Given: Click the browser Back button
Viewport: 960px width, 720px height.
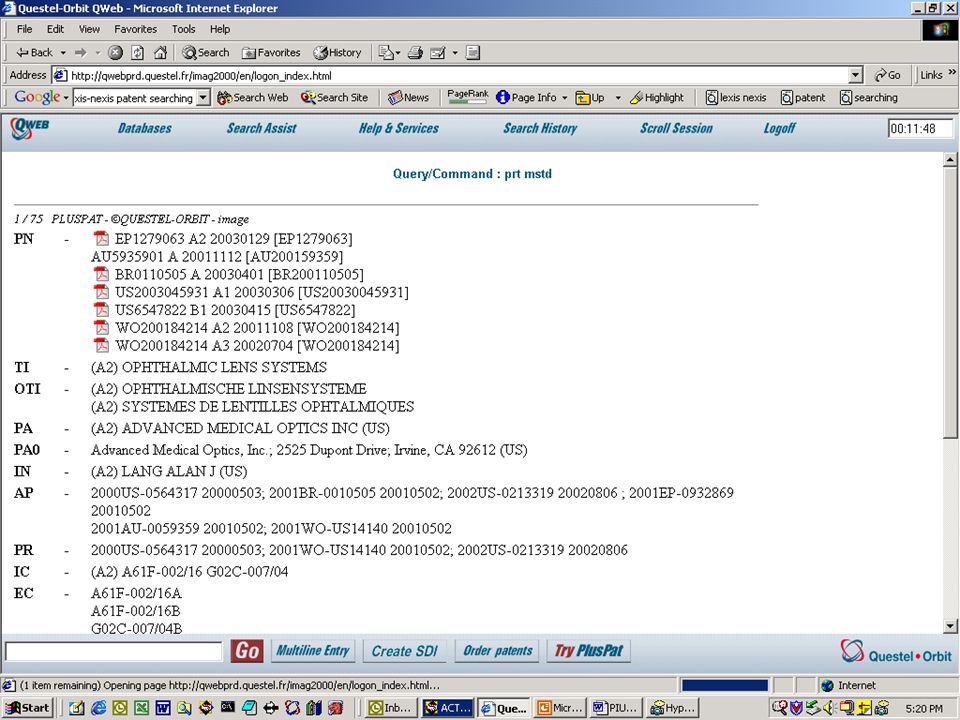Looking at the screenshot, I should 34,53.
